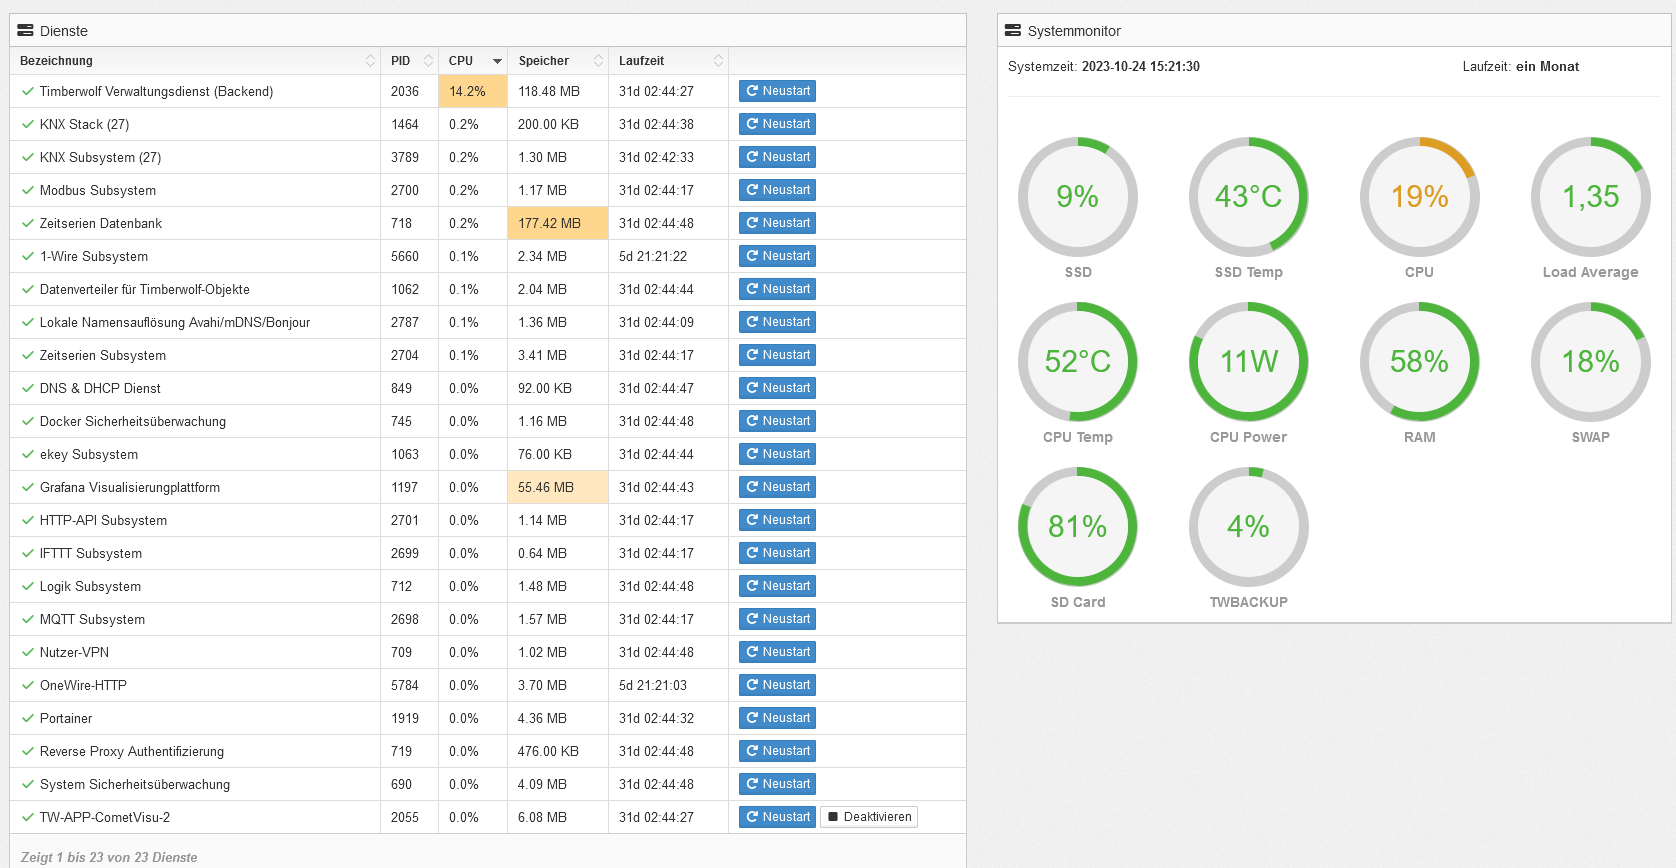Screen dimensions: 1676x868
Task: Restart the Zeitserien Datenbank service
Action: 777,223
